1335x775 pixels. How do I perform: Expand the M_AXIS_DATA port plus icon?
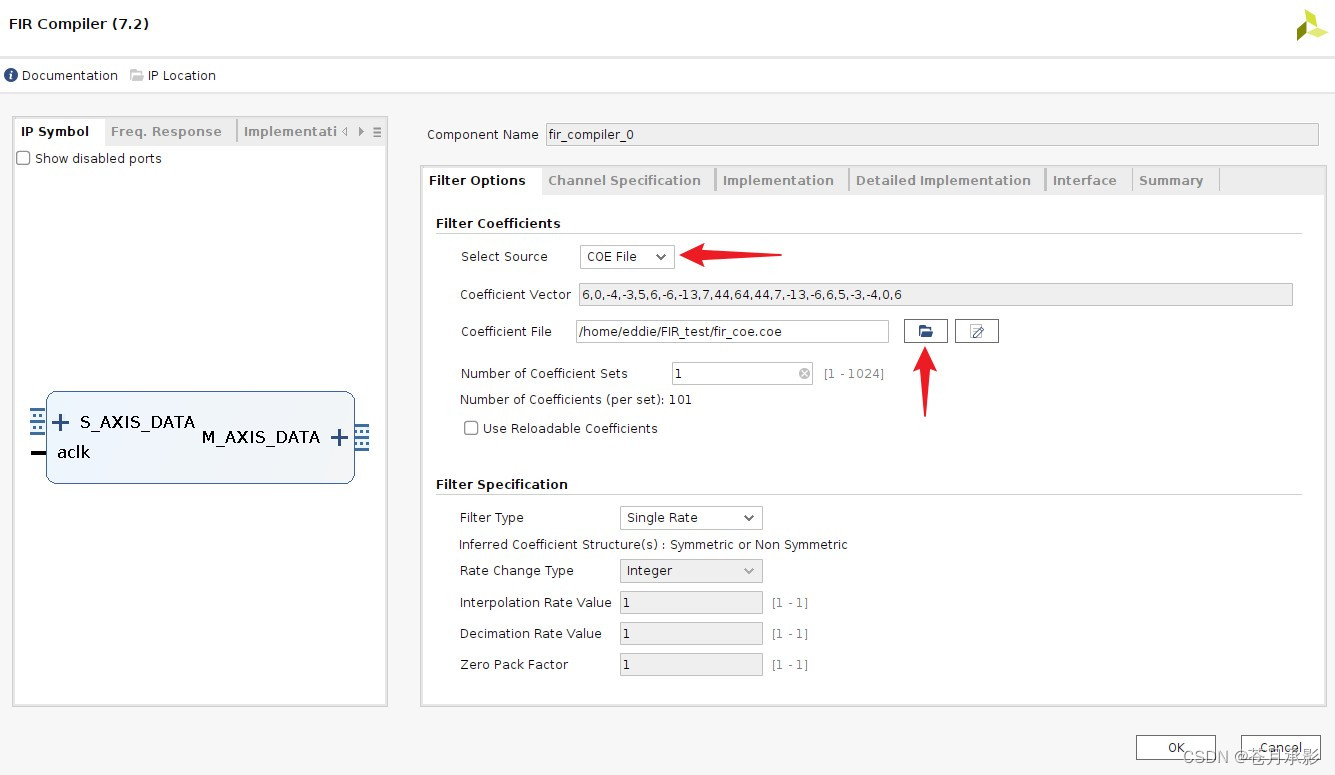click(x=339, y=437)
